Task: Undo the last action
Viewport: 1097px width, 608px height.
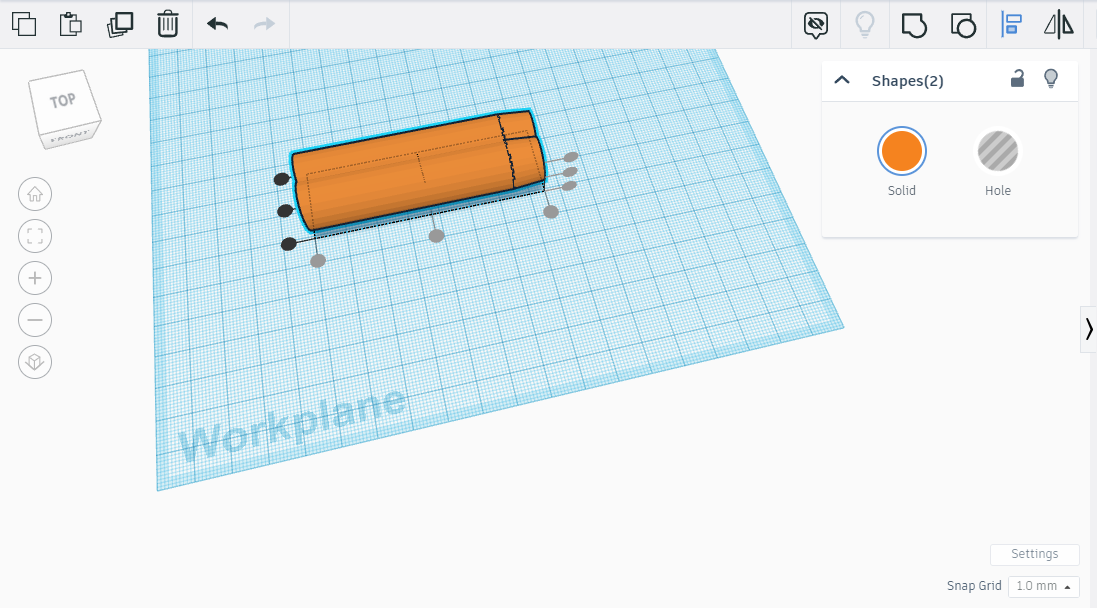Action: point(218,24)
